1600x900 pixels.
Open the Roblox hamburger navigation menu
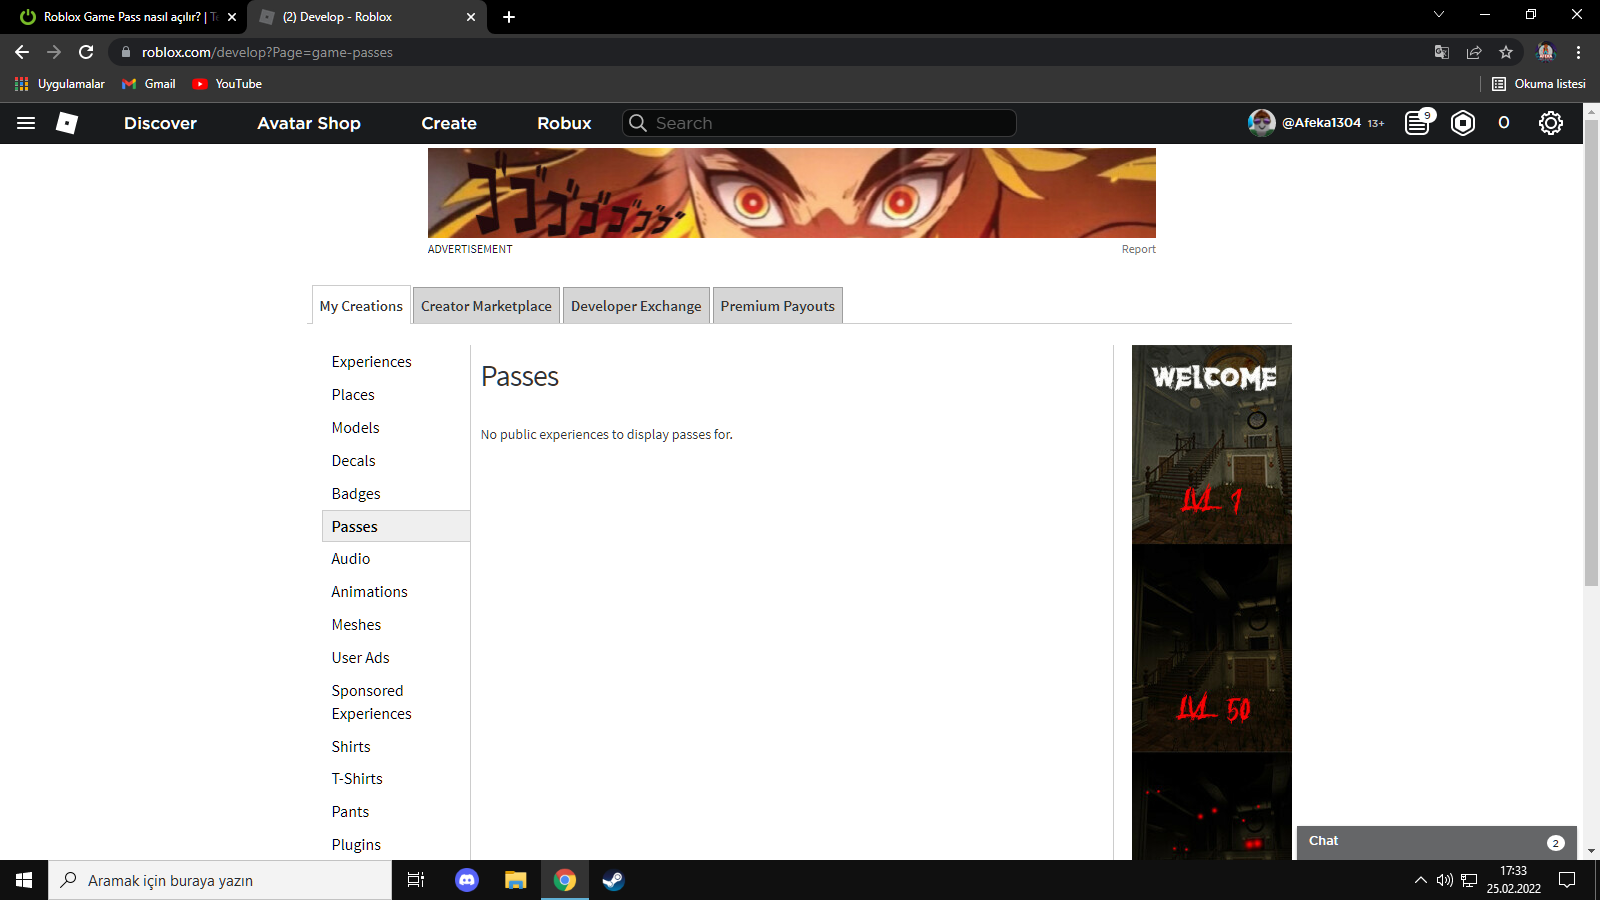coord(26,123)
